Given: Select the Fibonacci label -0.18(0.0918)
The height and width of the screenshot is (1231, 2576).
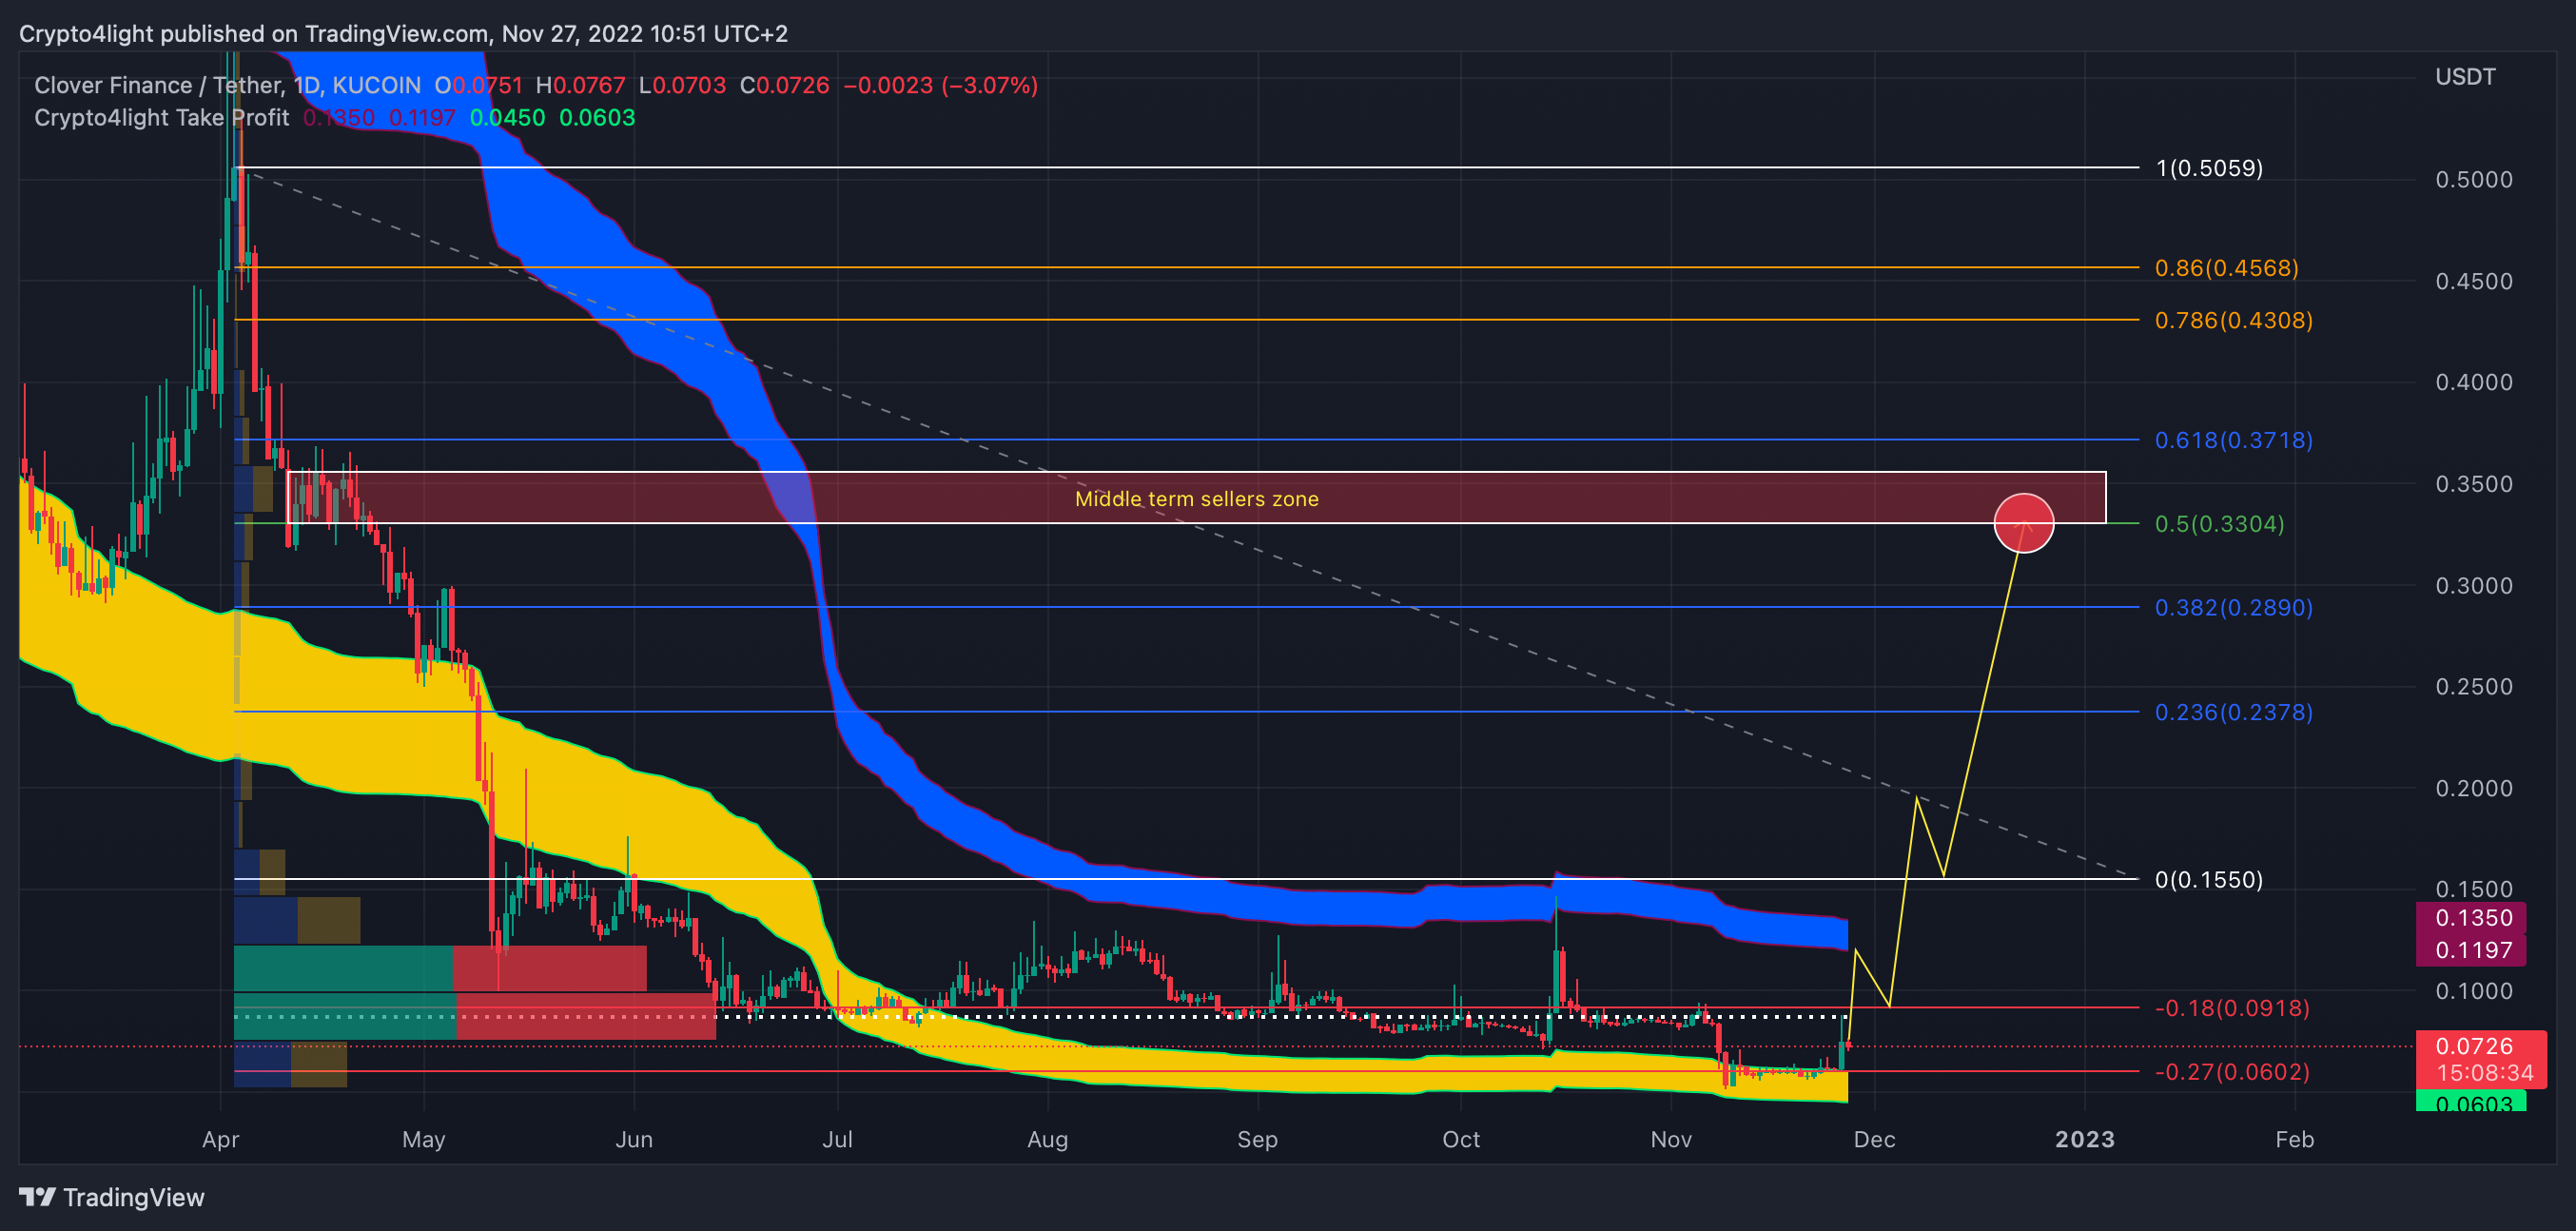Looking at the screenshot, I should point(2231,1008).
